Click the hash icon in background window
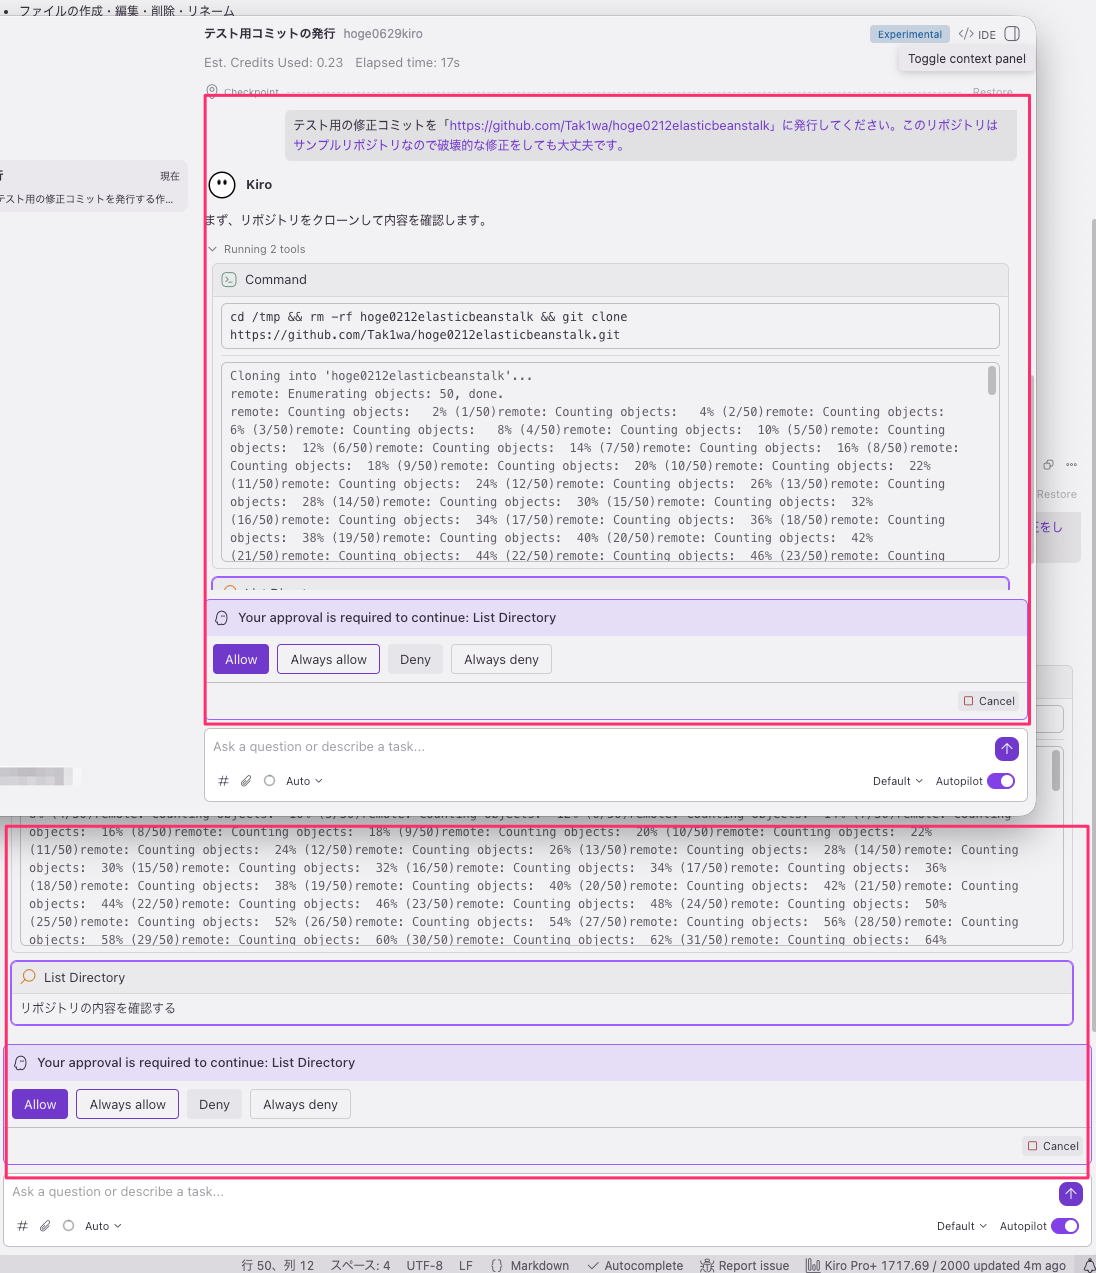This screenshot has width=1096, height=1273. tap(22, 1226)
